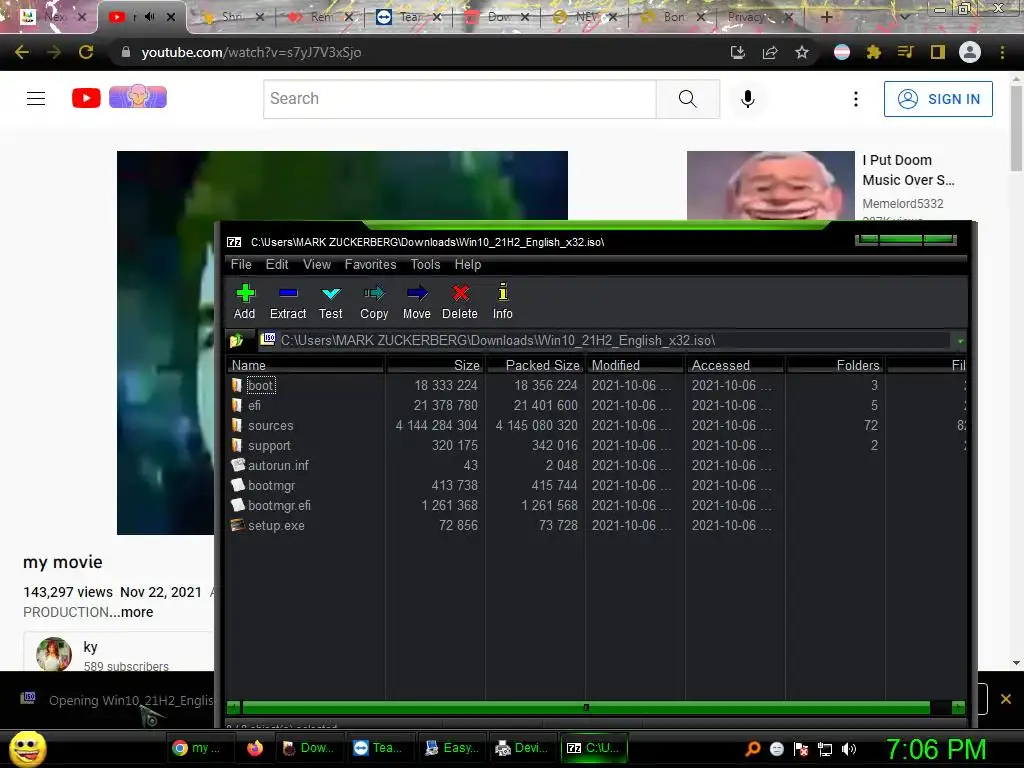Mute the YouTube tab audio

150,17
